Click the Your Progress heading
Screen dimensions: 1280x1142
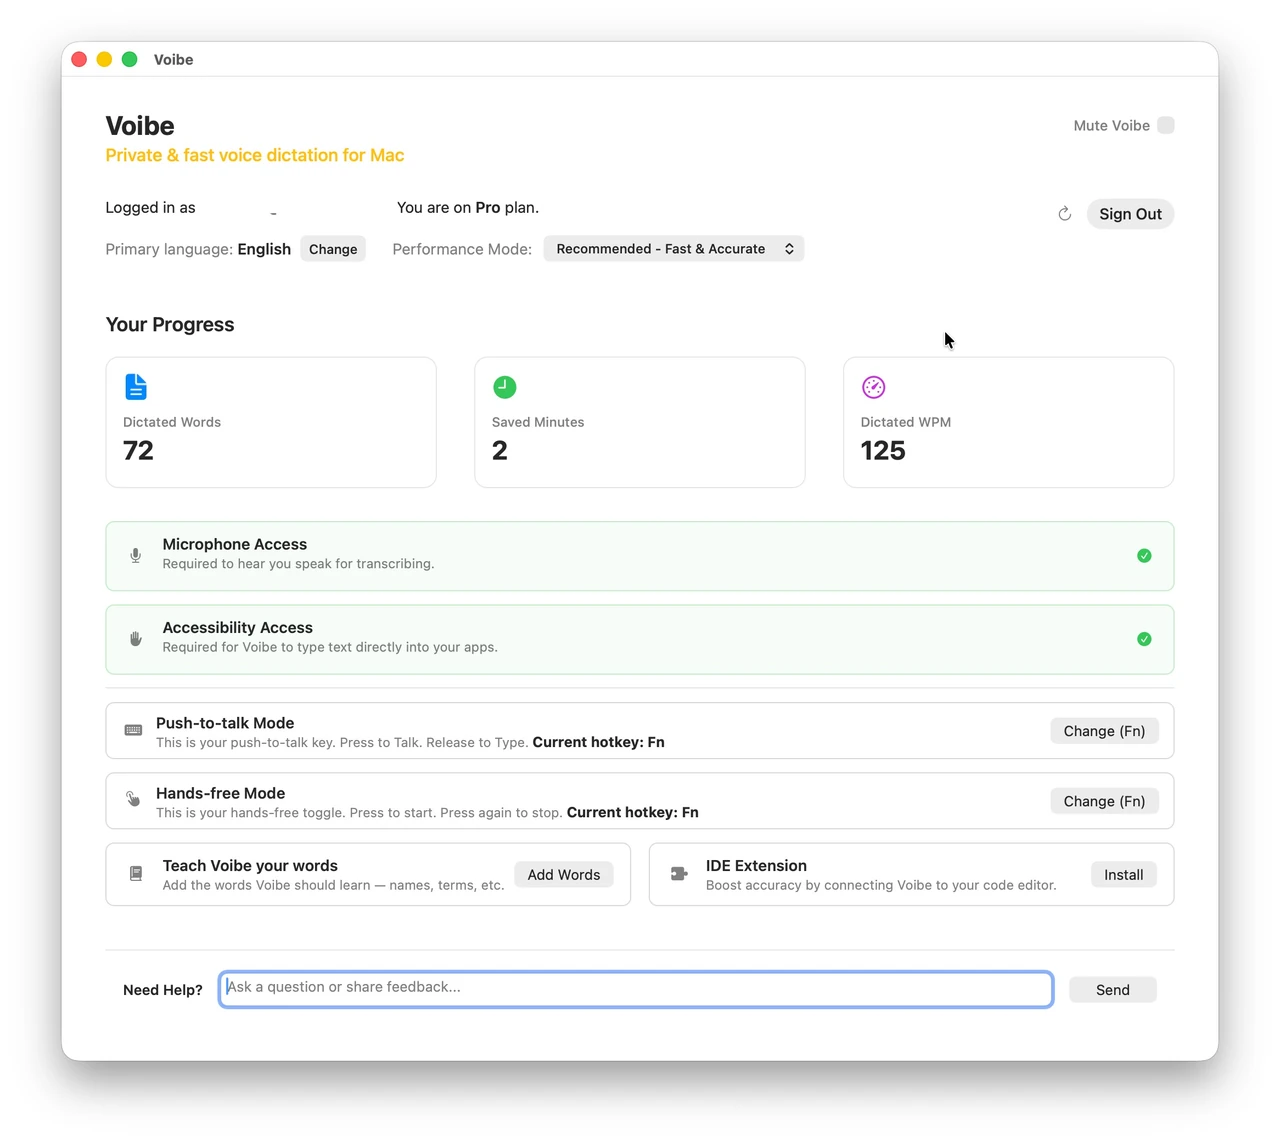170,325
